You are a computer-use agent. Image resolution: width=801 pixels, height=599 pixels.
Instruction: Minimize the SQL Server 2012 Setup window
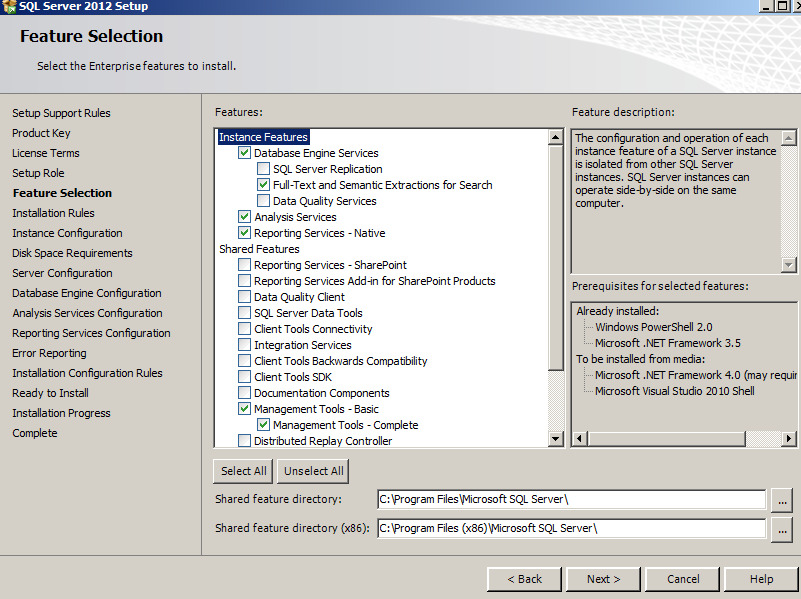click(x=766, y=6)
